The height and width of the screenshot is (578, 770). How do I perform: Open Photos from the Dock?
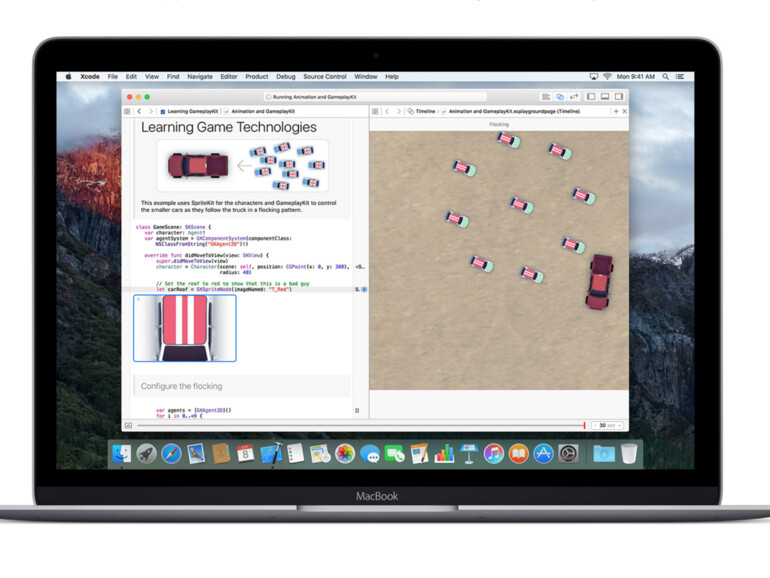345,453
